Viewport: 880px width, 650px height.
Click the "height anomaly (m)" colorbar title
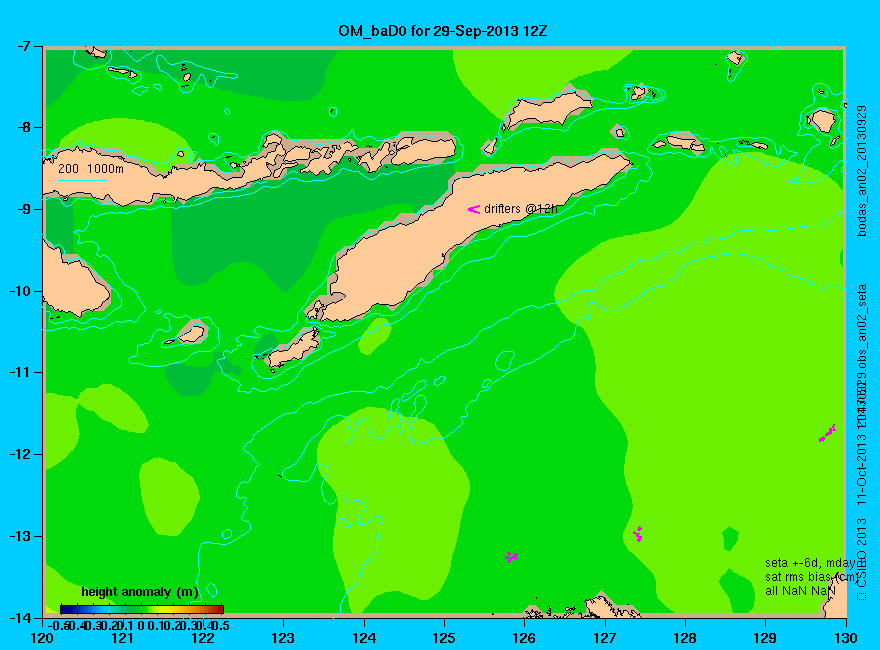coord(140,592)
